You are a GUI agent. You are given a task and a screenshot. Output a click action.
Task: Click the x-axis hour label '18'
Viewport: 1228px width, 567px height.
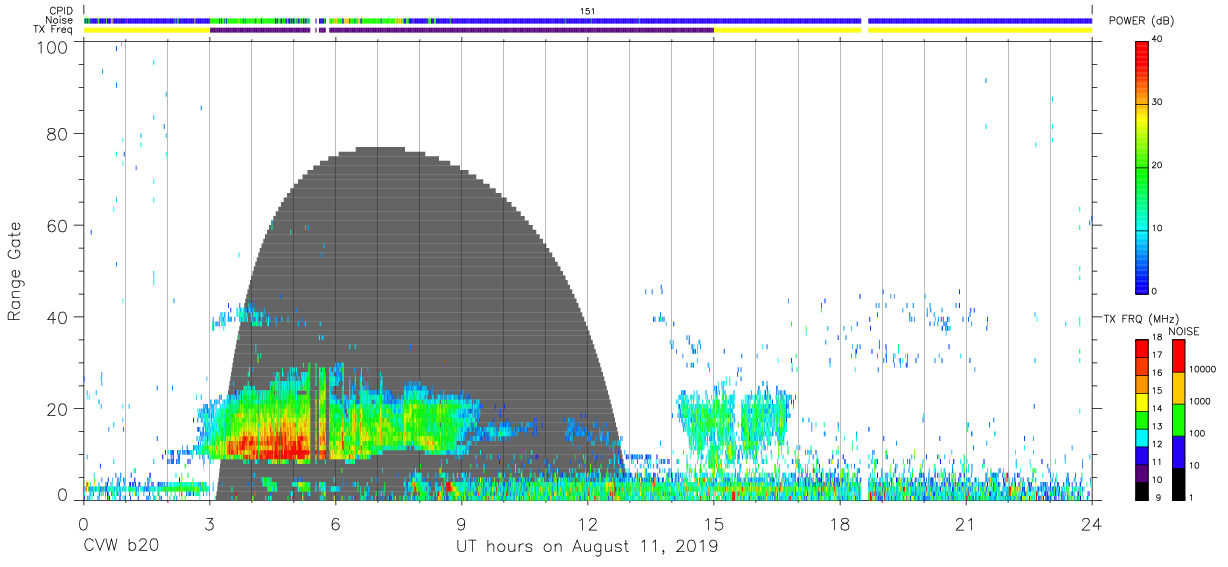[x=840, y=525]
